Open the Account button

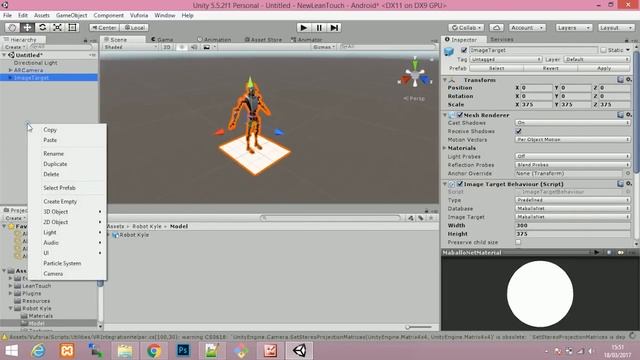click(x=527, y=27)
